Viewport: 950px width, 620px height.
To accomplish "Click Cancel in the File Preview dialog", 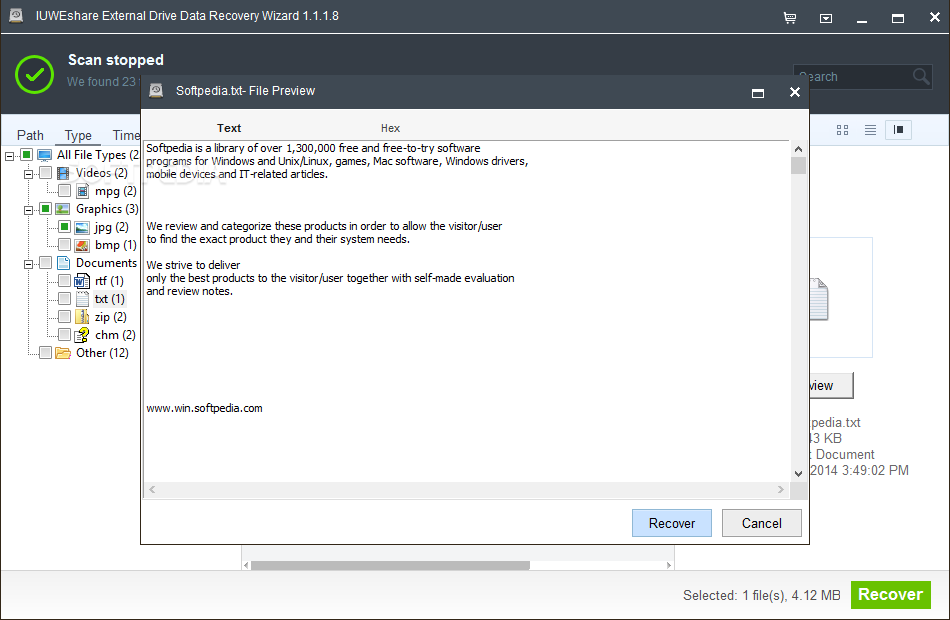I will tap(762, 523).
